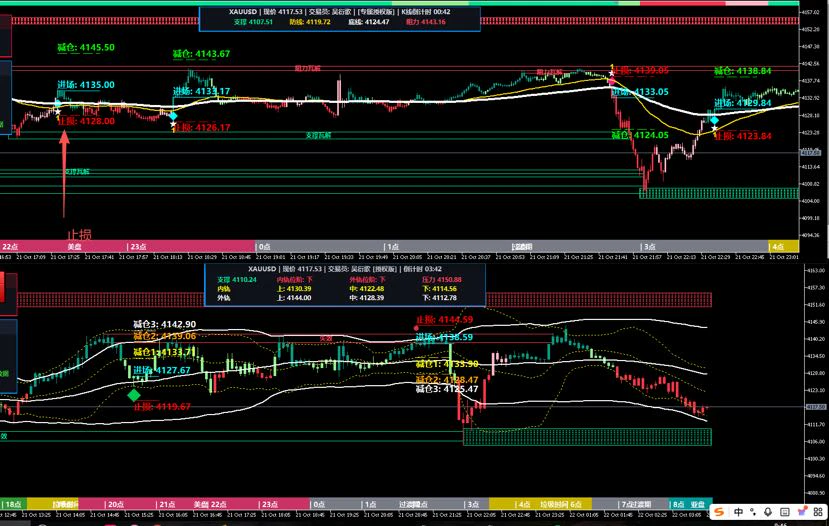Click 美盘 22点 marker on lower timeline
This screenshot has width=829, height=526.
(x=210, y=504)
